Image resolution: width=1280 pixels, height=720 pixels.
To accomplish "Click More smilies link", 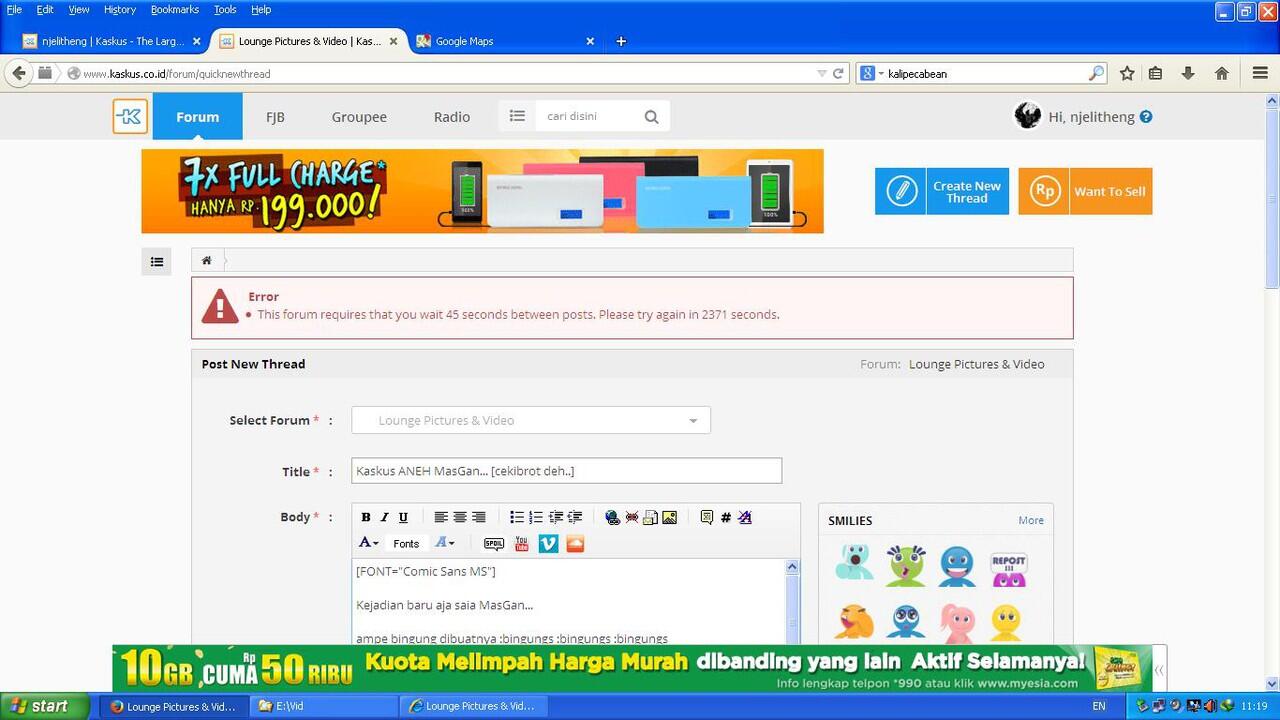I will [1031, 520].
